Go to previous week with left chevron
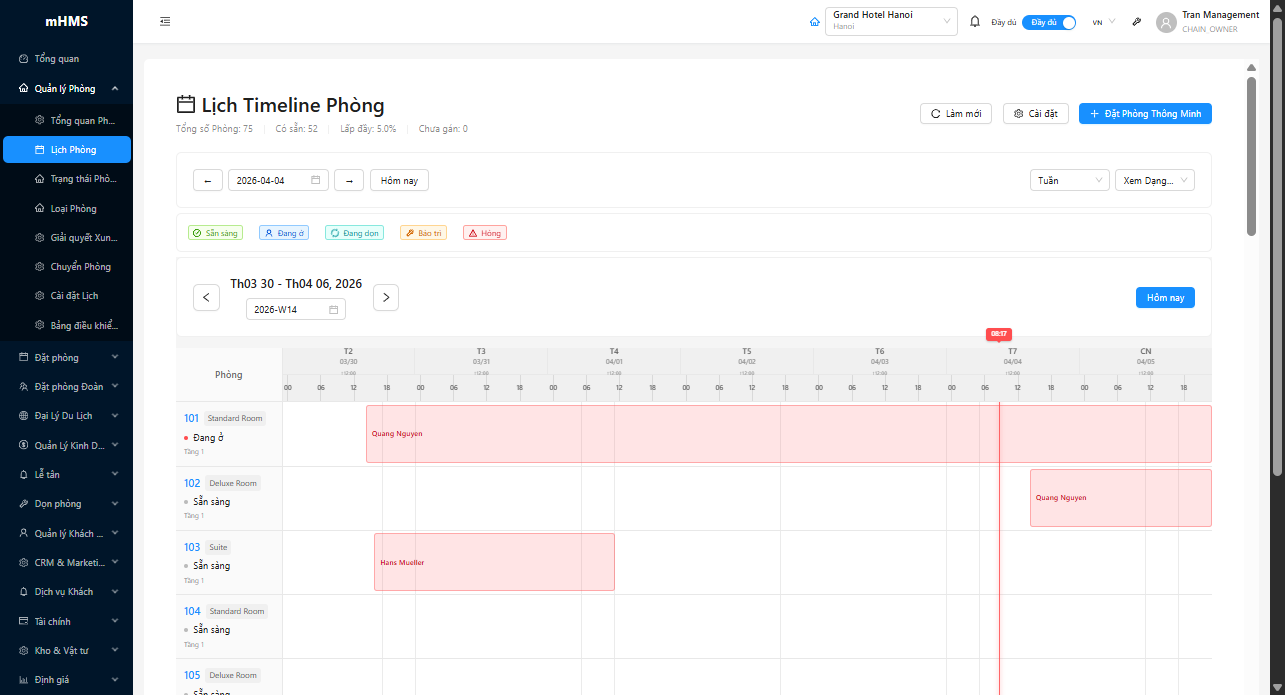 pos(206,298)
